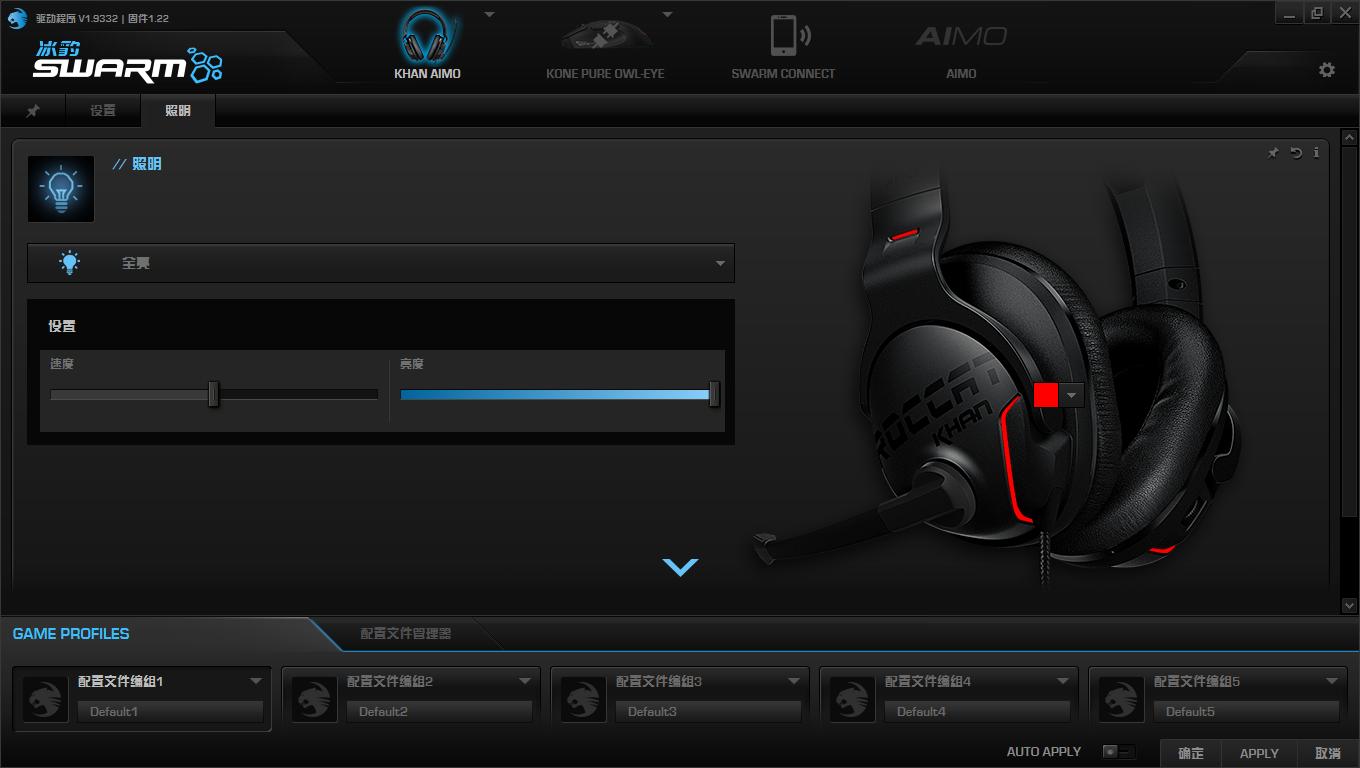Open the headset color picker dropdown arrow

pyautogui.click(x=1072, y=395)
